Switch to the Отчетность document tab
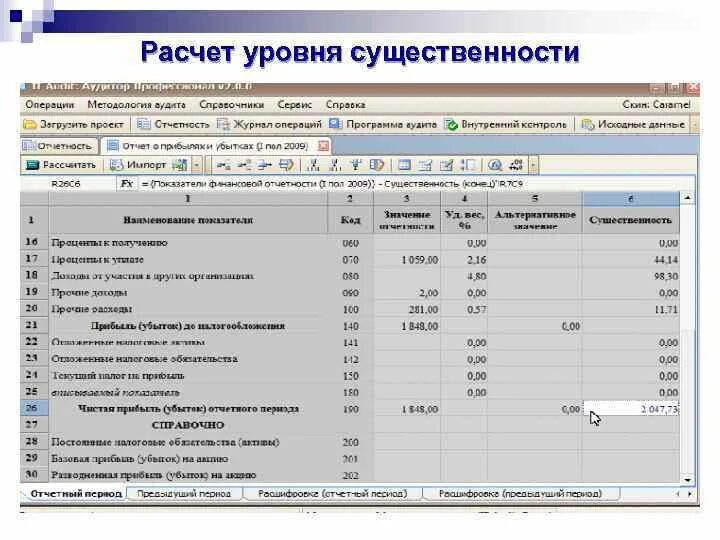This screenshot has height=540, width=720. [58, 146]
